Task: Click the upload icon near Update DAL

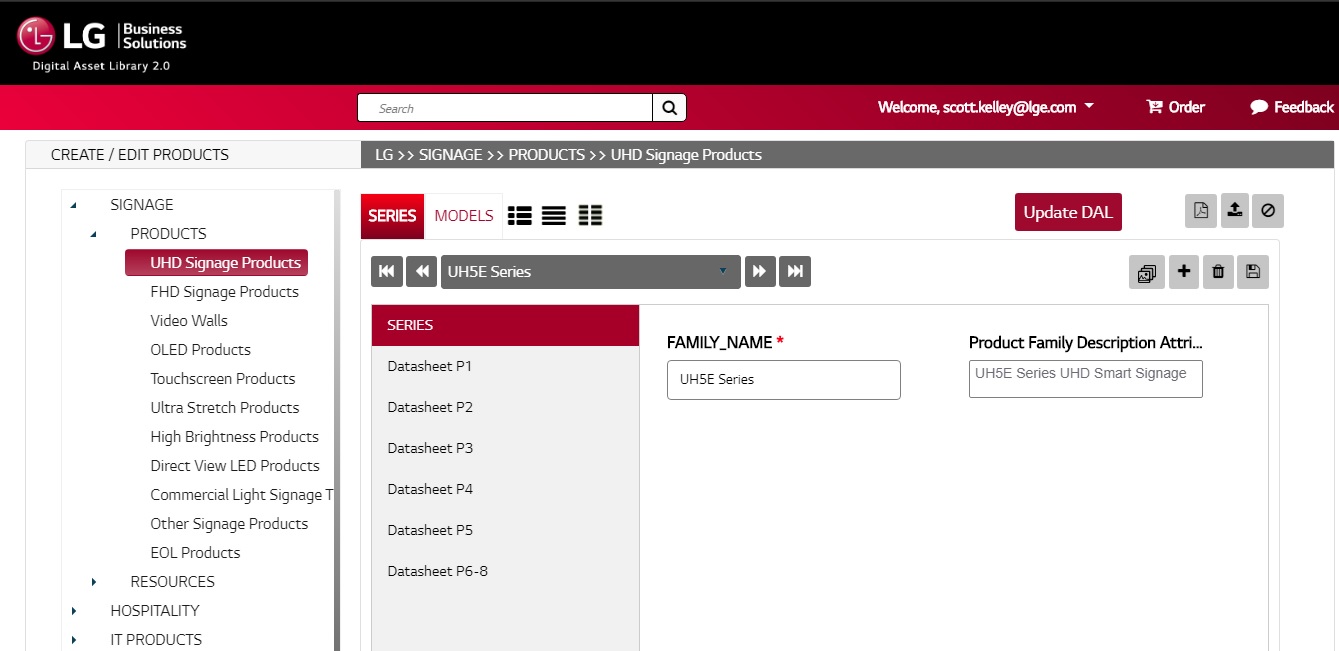Action: point(1234,210)
